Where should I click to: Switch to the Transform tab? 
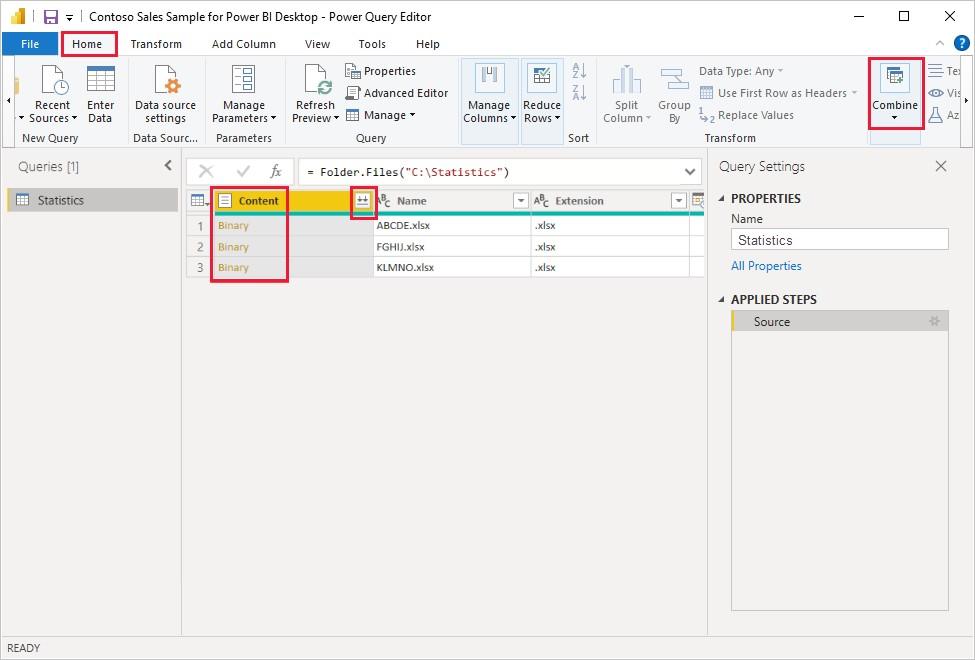click(156, 44)
